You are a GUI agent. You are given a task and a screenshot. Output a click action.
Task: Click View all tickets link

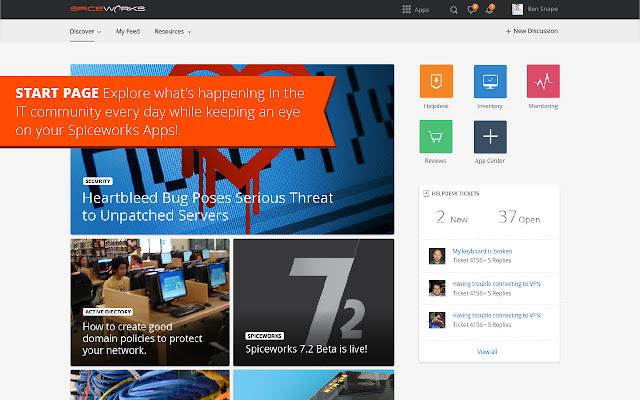coord(487,352)
